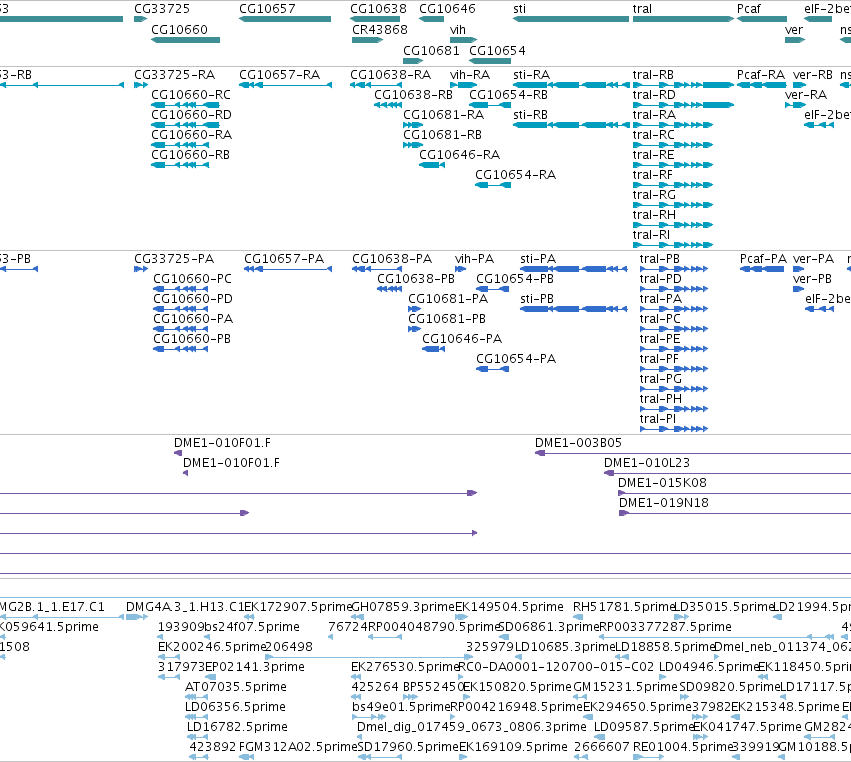Click the Pcaf-PA protein label

tap(763, 258)
